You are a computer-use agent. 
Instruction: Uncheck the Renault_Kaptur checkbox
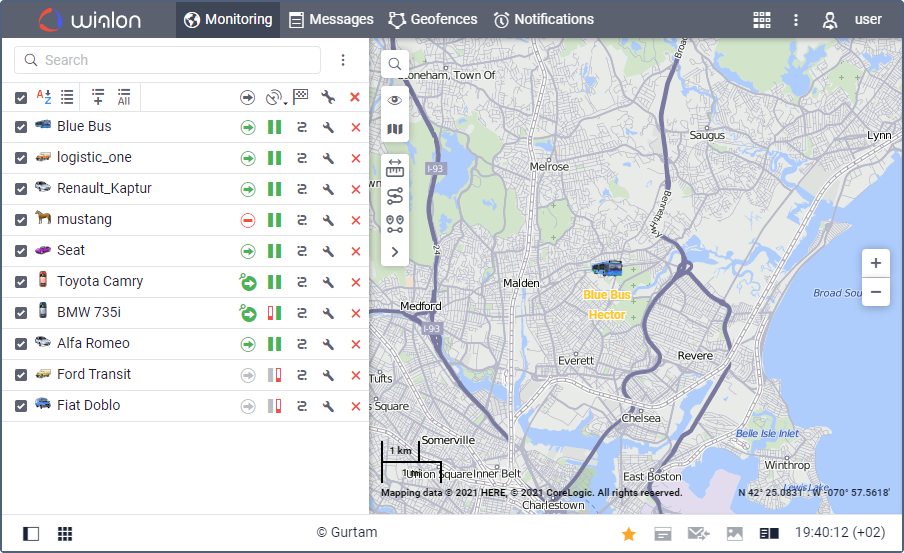pos(21,189)
